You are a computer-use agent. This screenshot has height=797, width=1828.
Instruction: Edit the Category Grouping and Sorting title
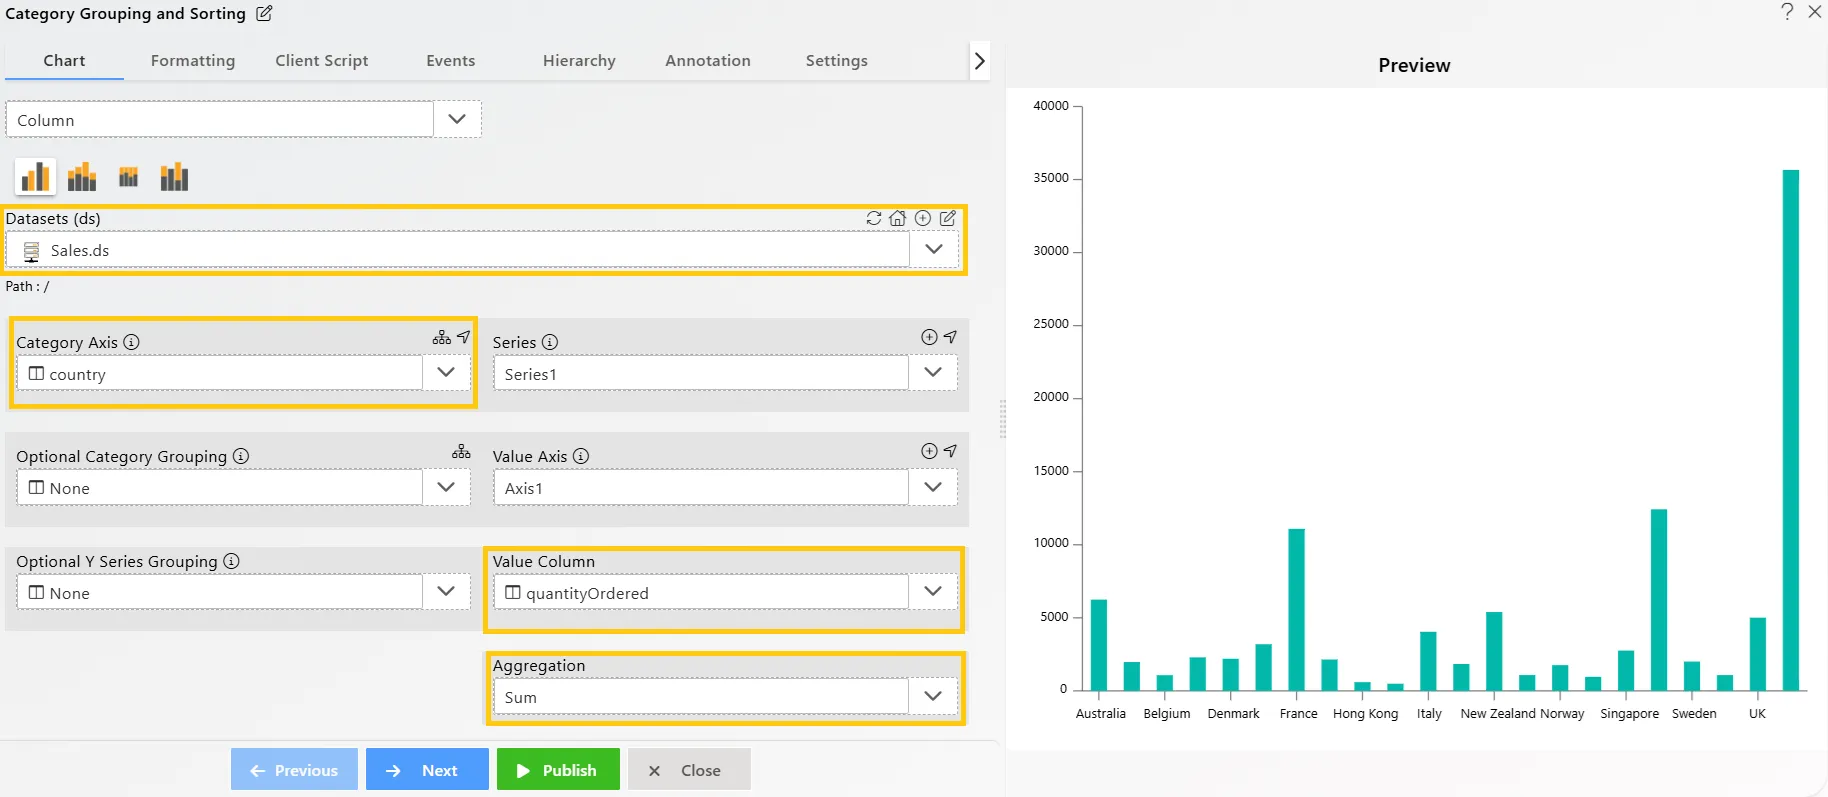click(x=264, y=14)
